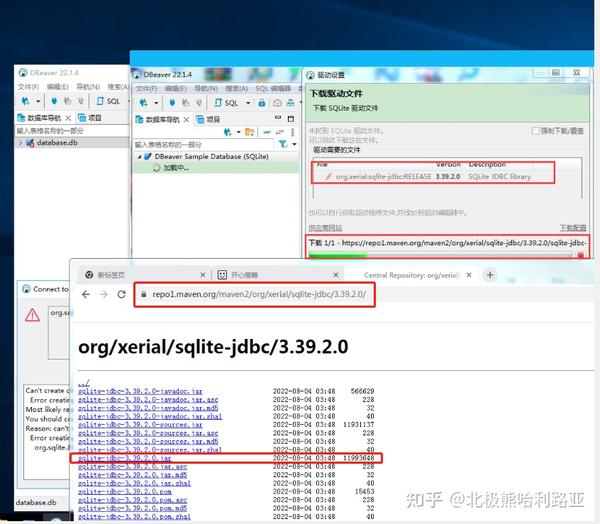Click Connect plug icon in middle DBeaver toolbar

coord(172,103)
